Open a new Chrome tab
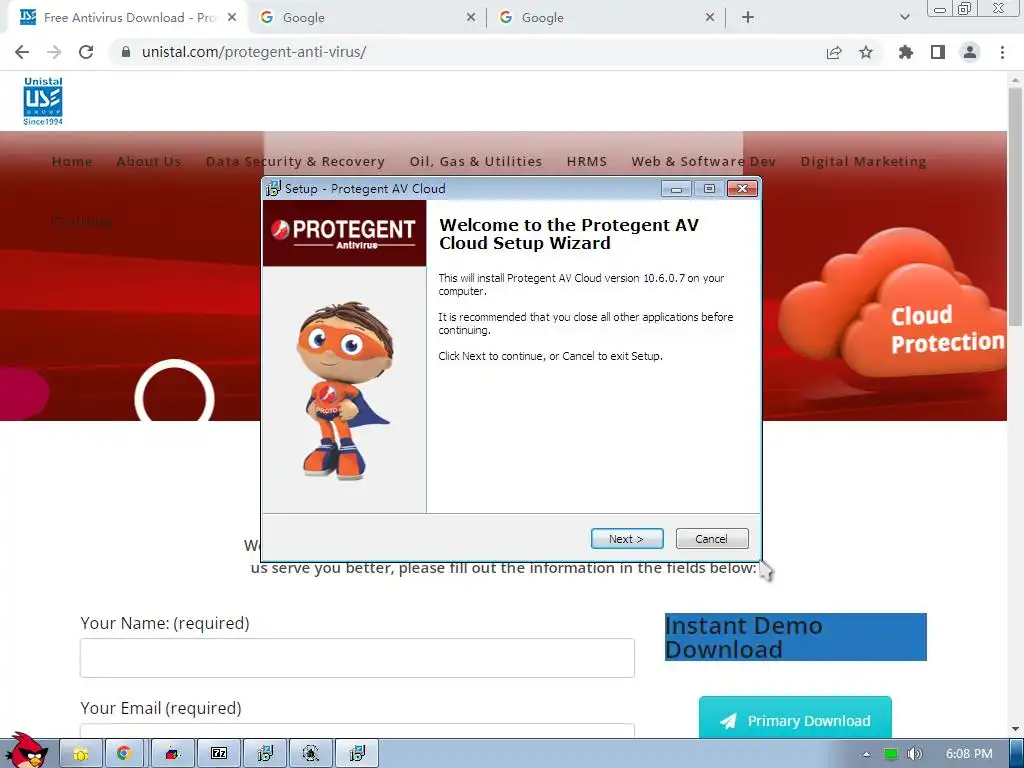This screenshot has width=1024, height=768. click(x=748, y=18)
